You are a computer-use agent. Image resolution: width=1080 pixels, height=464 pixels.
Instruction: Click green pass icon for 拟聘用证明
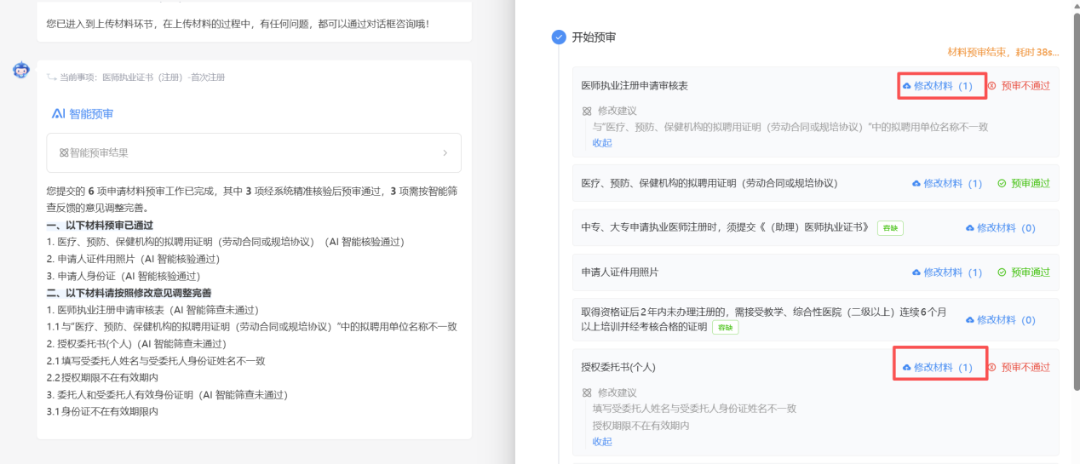tap(1002, 184)
